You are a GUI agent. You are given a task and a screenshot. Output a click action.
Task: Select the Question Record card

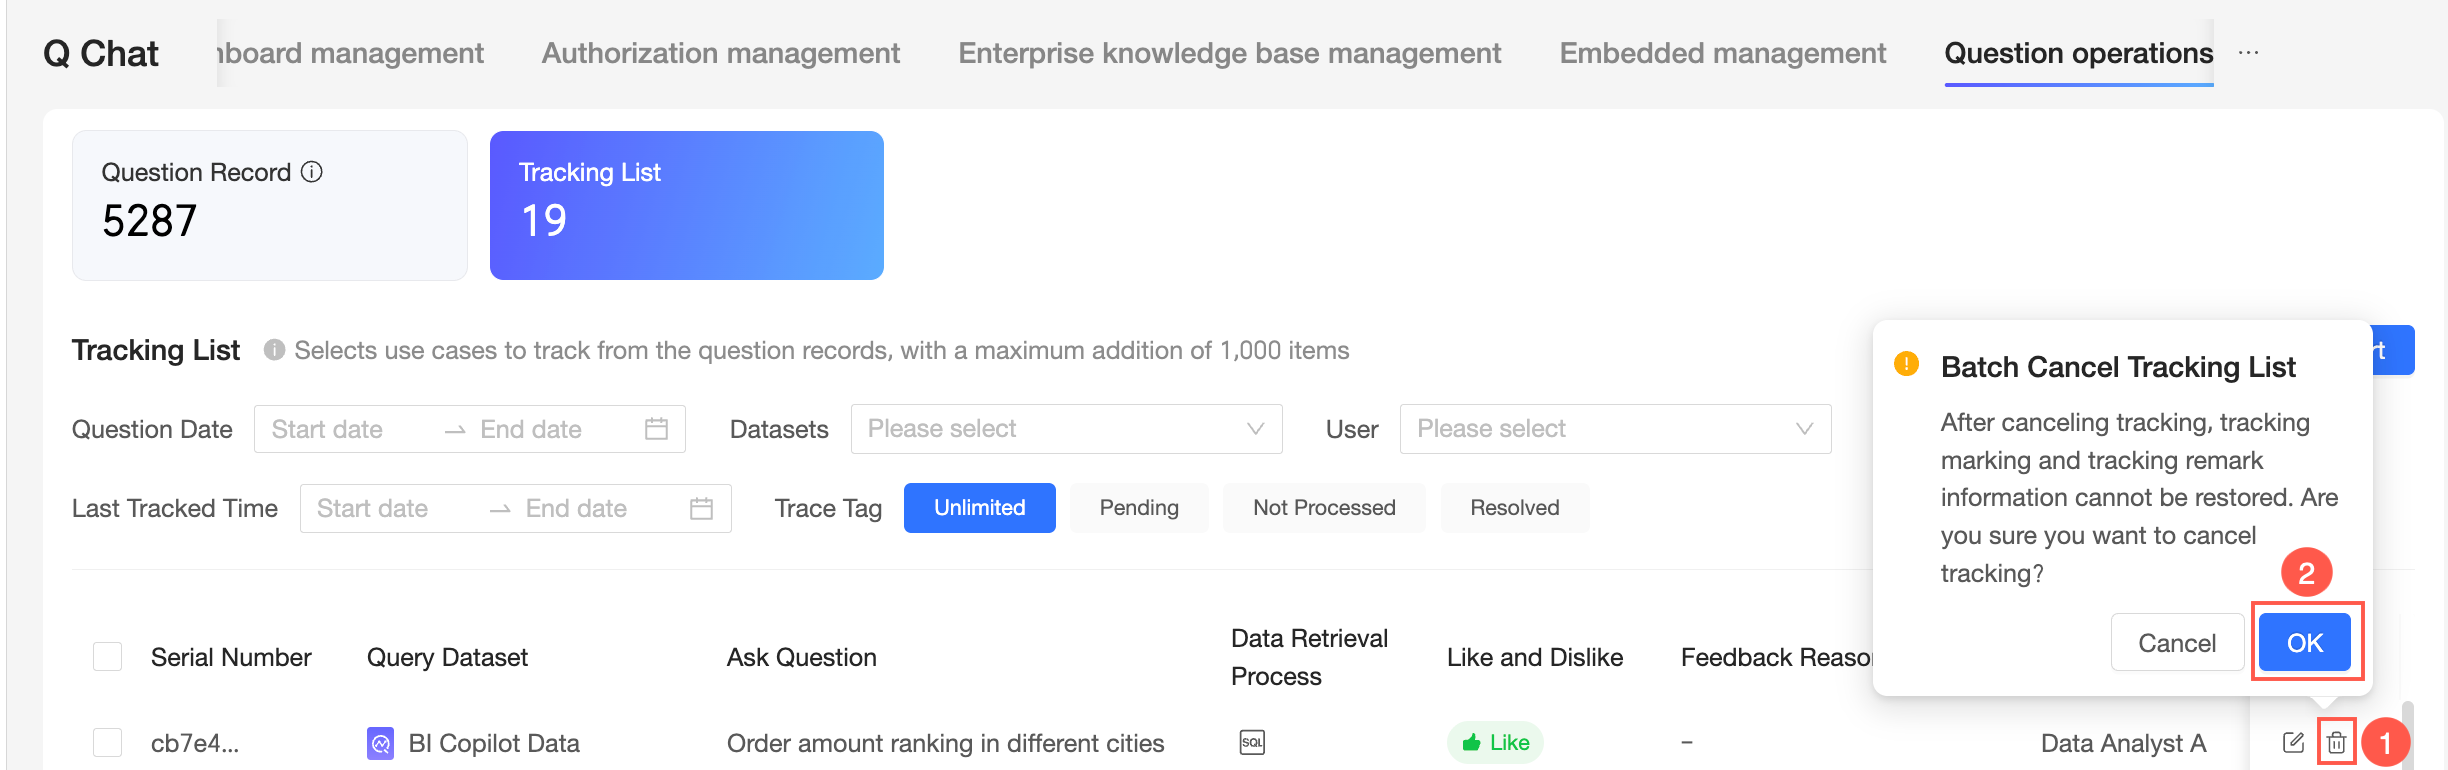269,205
